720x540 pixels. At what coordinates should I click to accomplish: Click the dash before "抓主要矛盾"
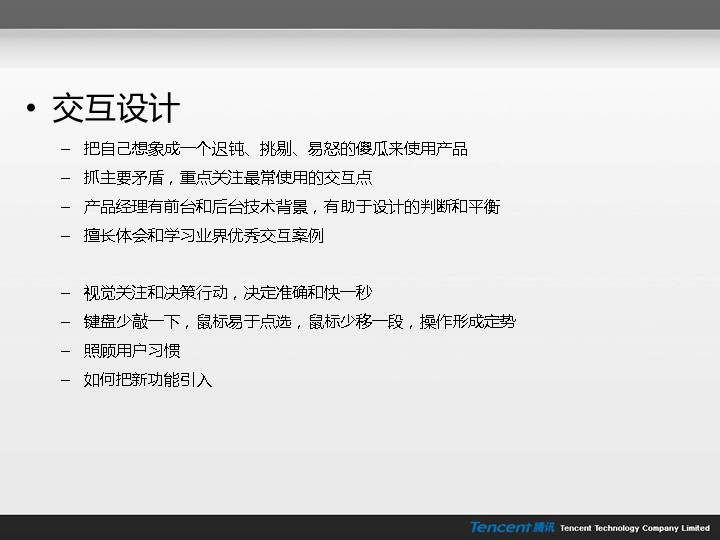(66, 178)
